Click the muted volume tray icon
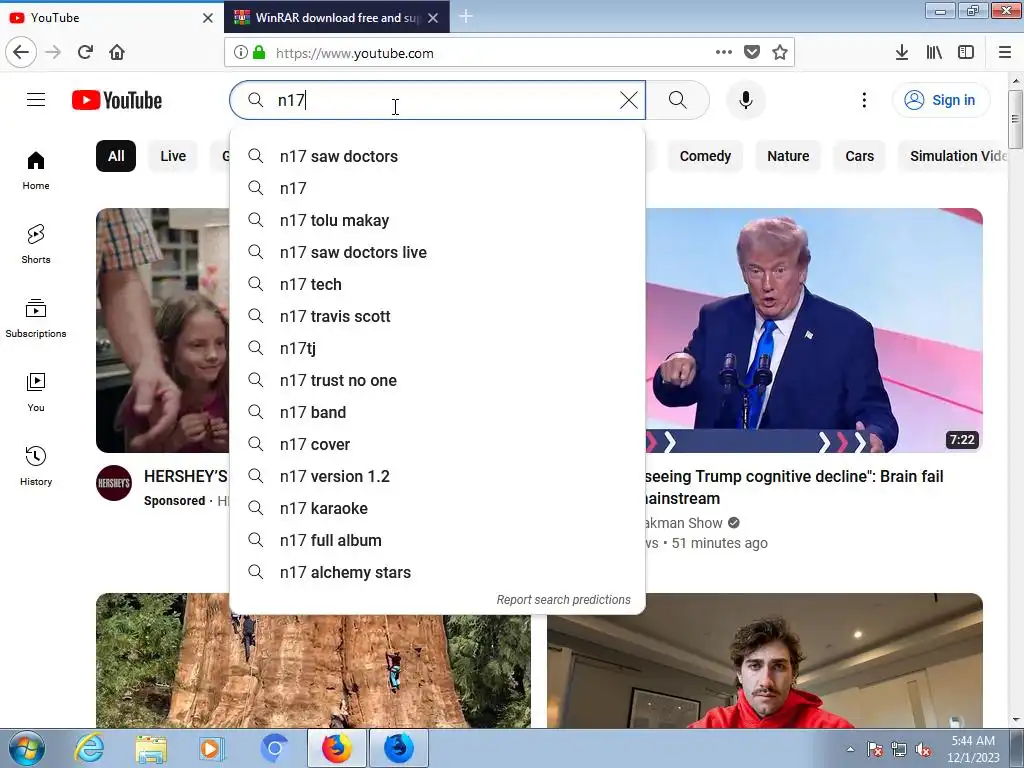 (x=923, y=749)
